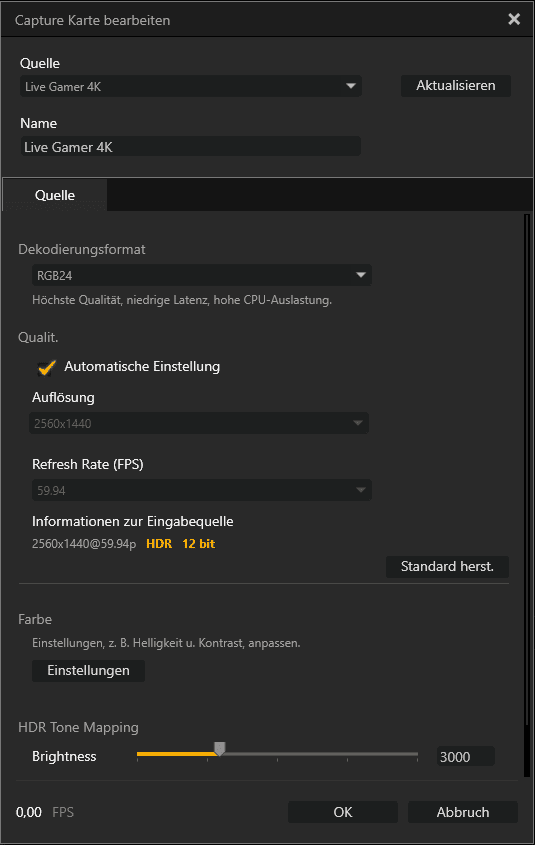The width and height of the screenshot is (535, 845).
Task: Switch to the Quelle tab
Action: [55, 195]
